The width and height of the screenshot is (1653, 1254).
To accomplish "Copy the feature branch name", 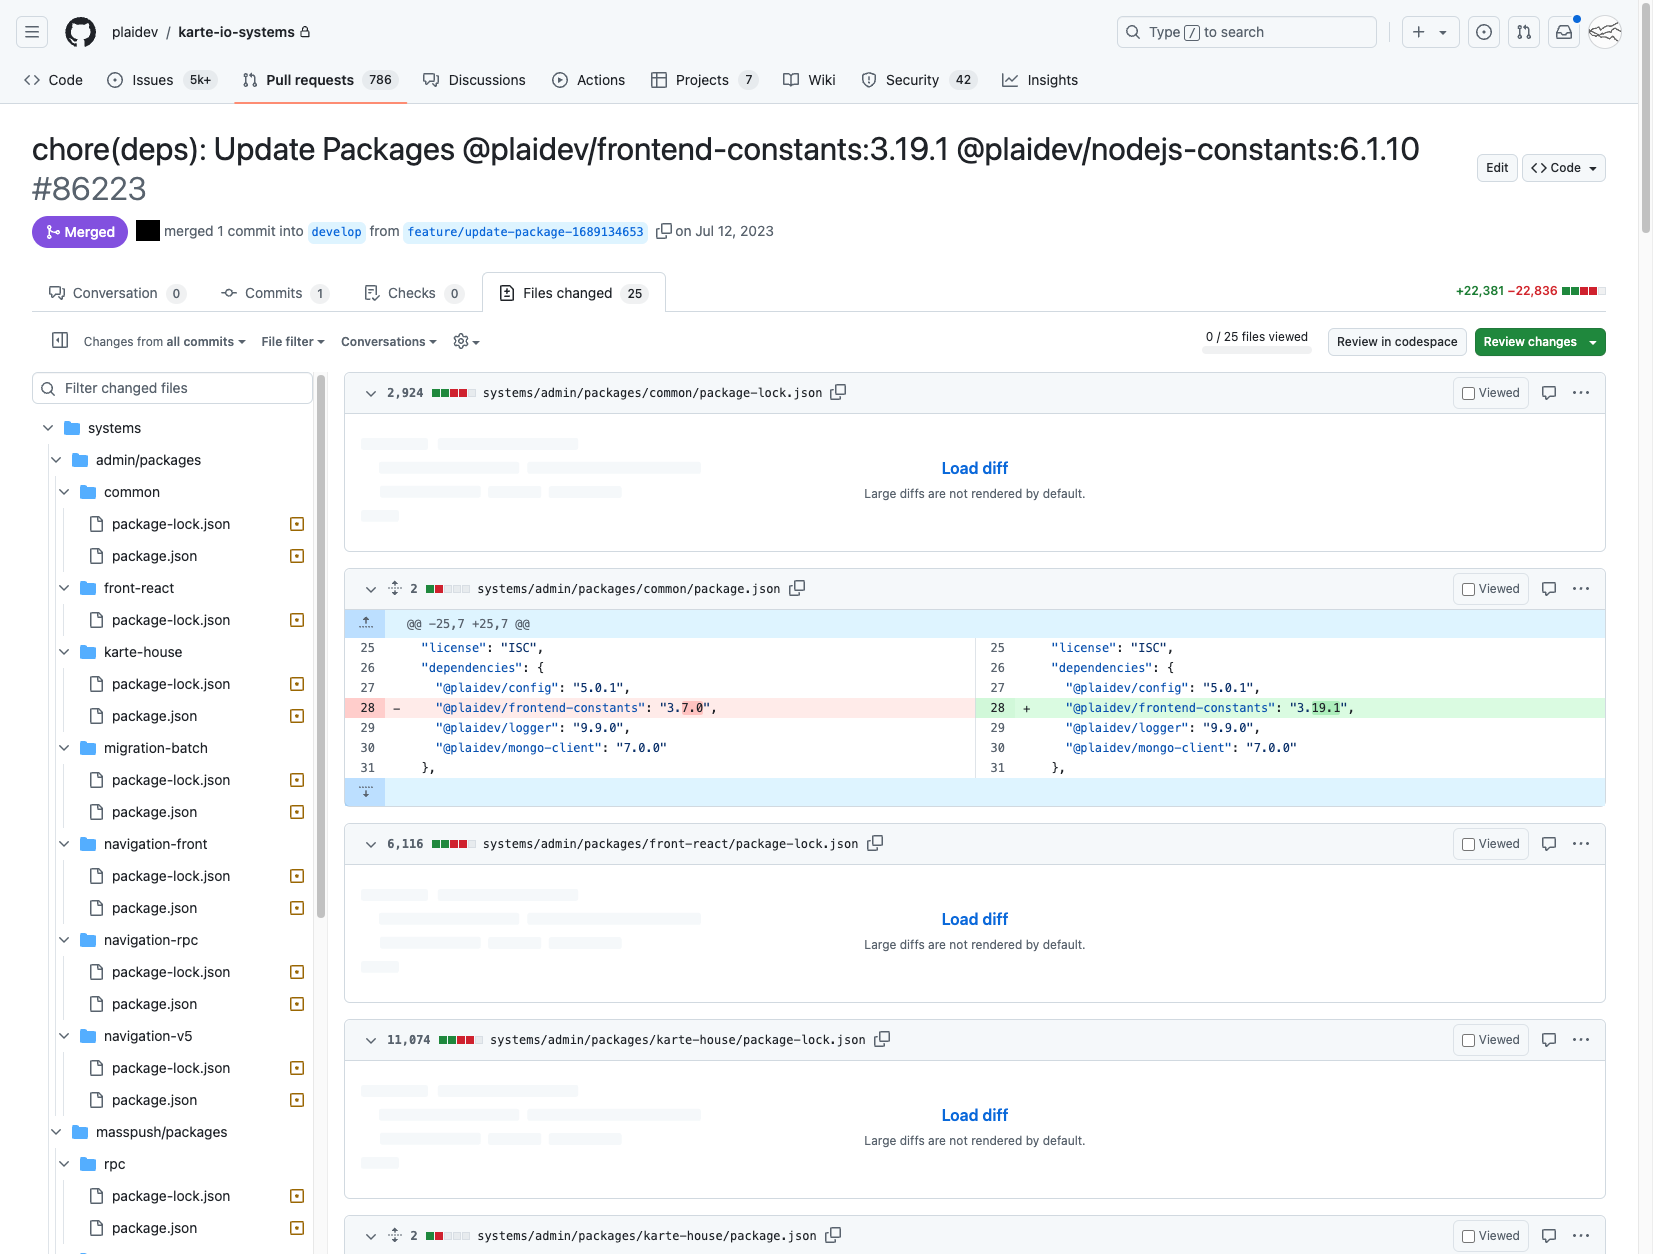I will coord(664,231).
